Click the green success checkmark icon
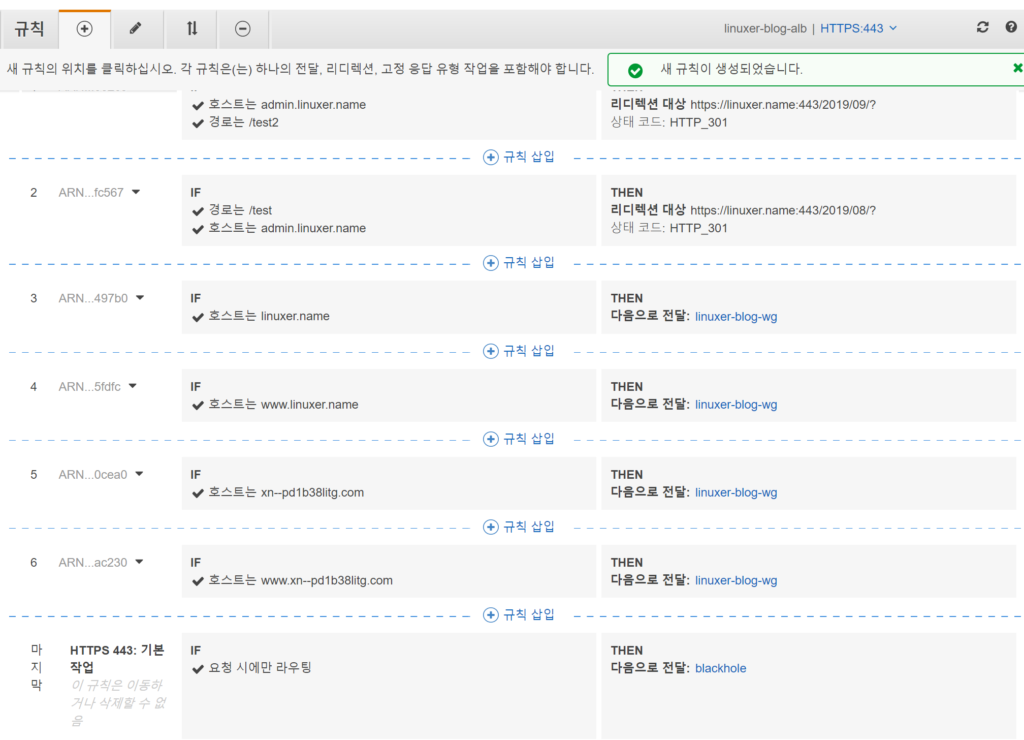1024x740 pixels. point(635,70)
